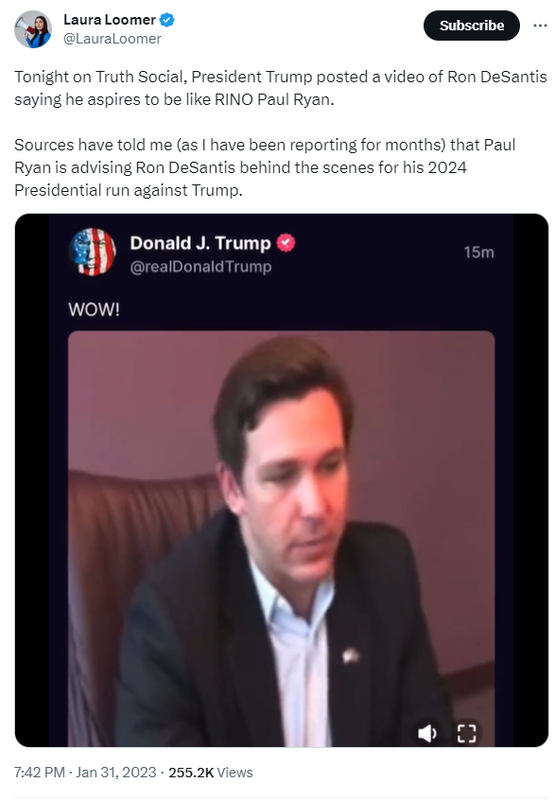Click the paragraph starting 'Sources have told me'
The image size is (554, 800).
click(265, 167)
